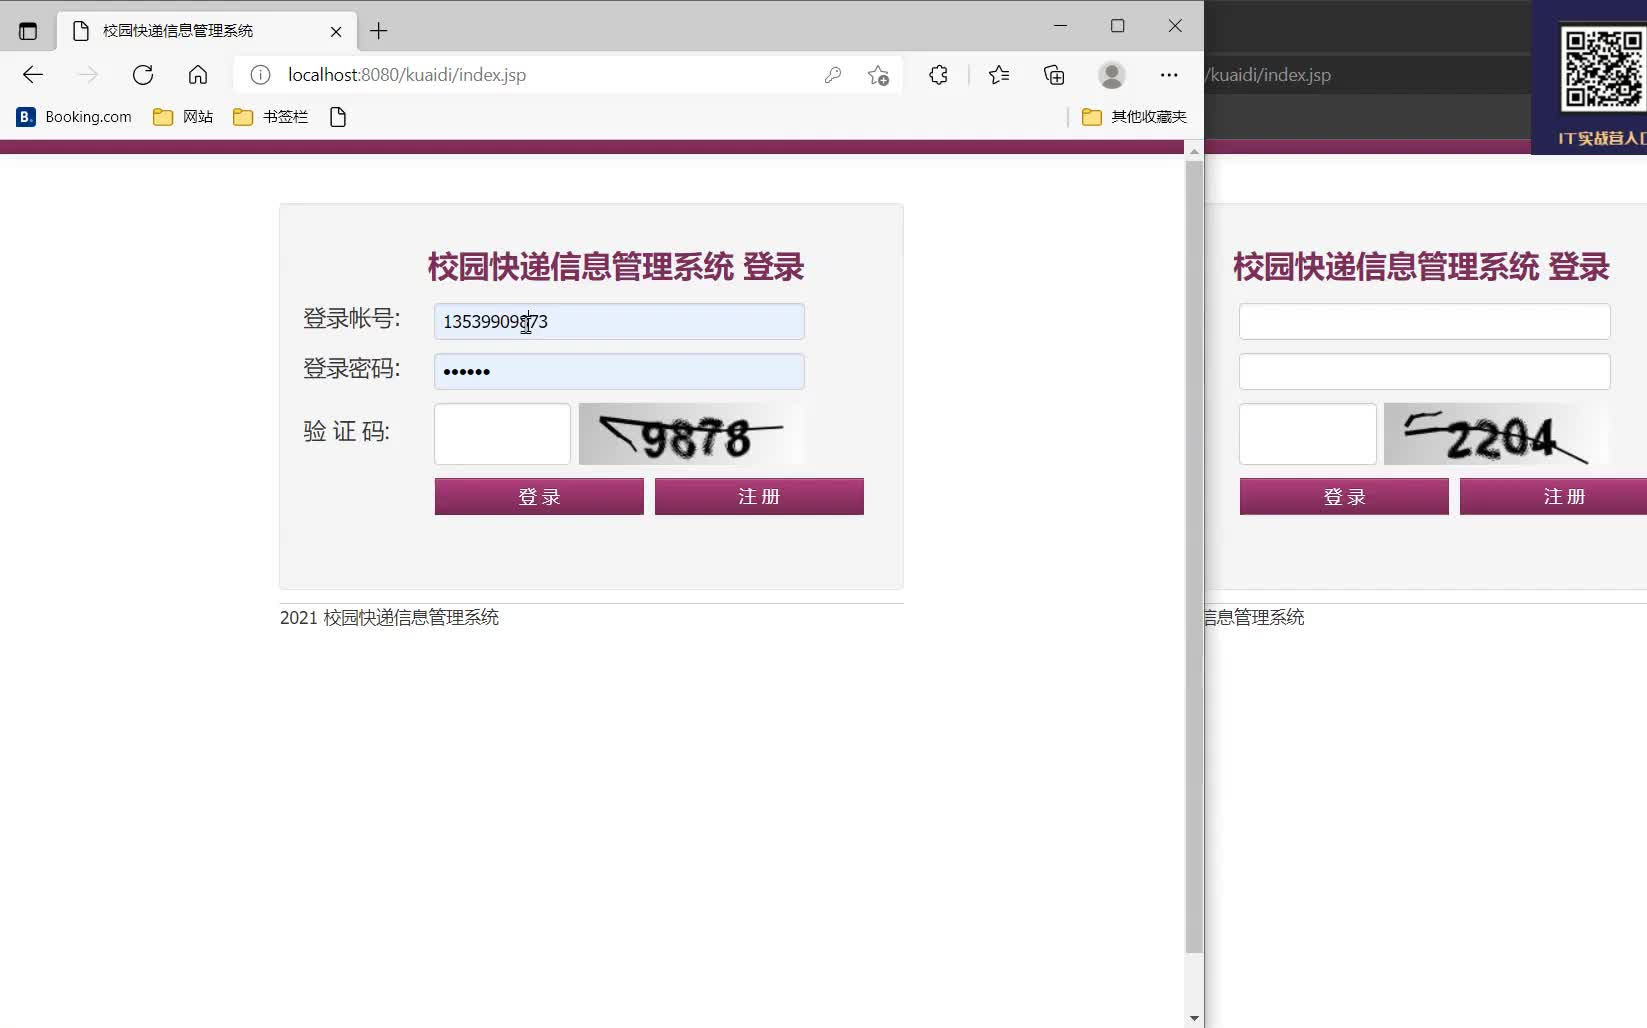Open Settings and more menu

pyautogui.click(x=1169, y=75)
